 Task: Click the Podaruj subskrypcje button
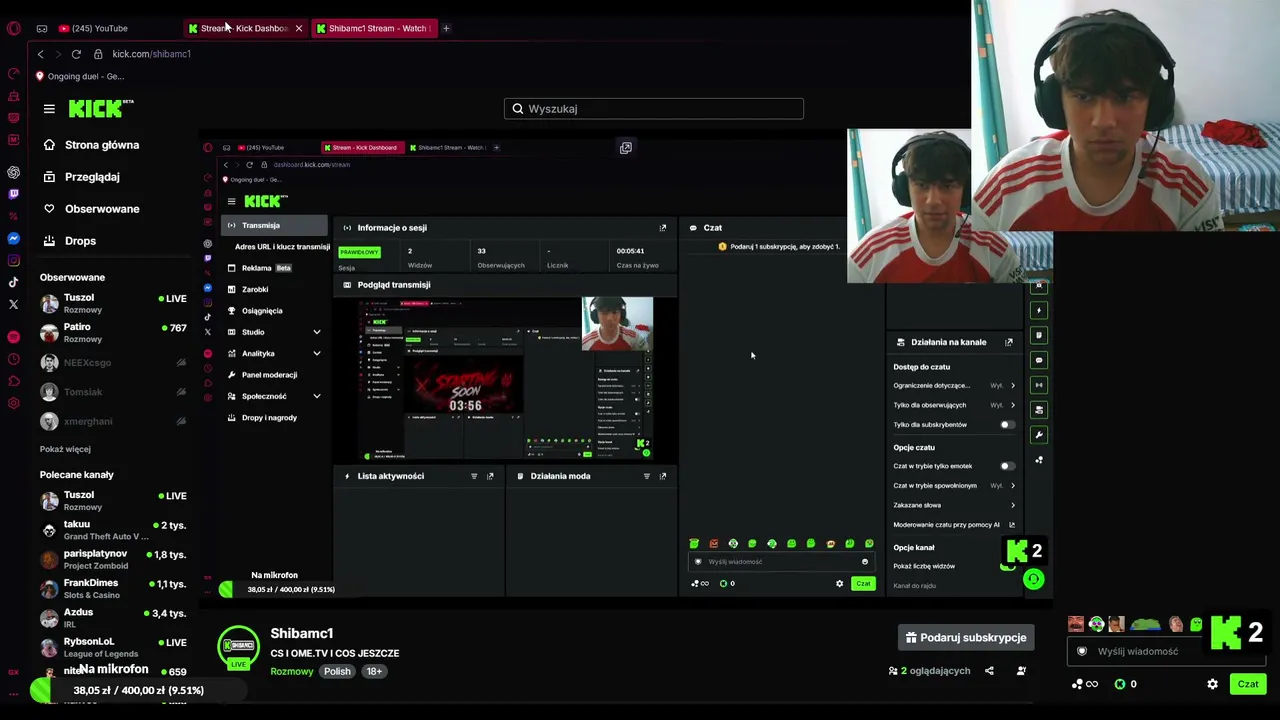tap(966, 637)
